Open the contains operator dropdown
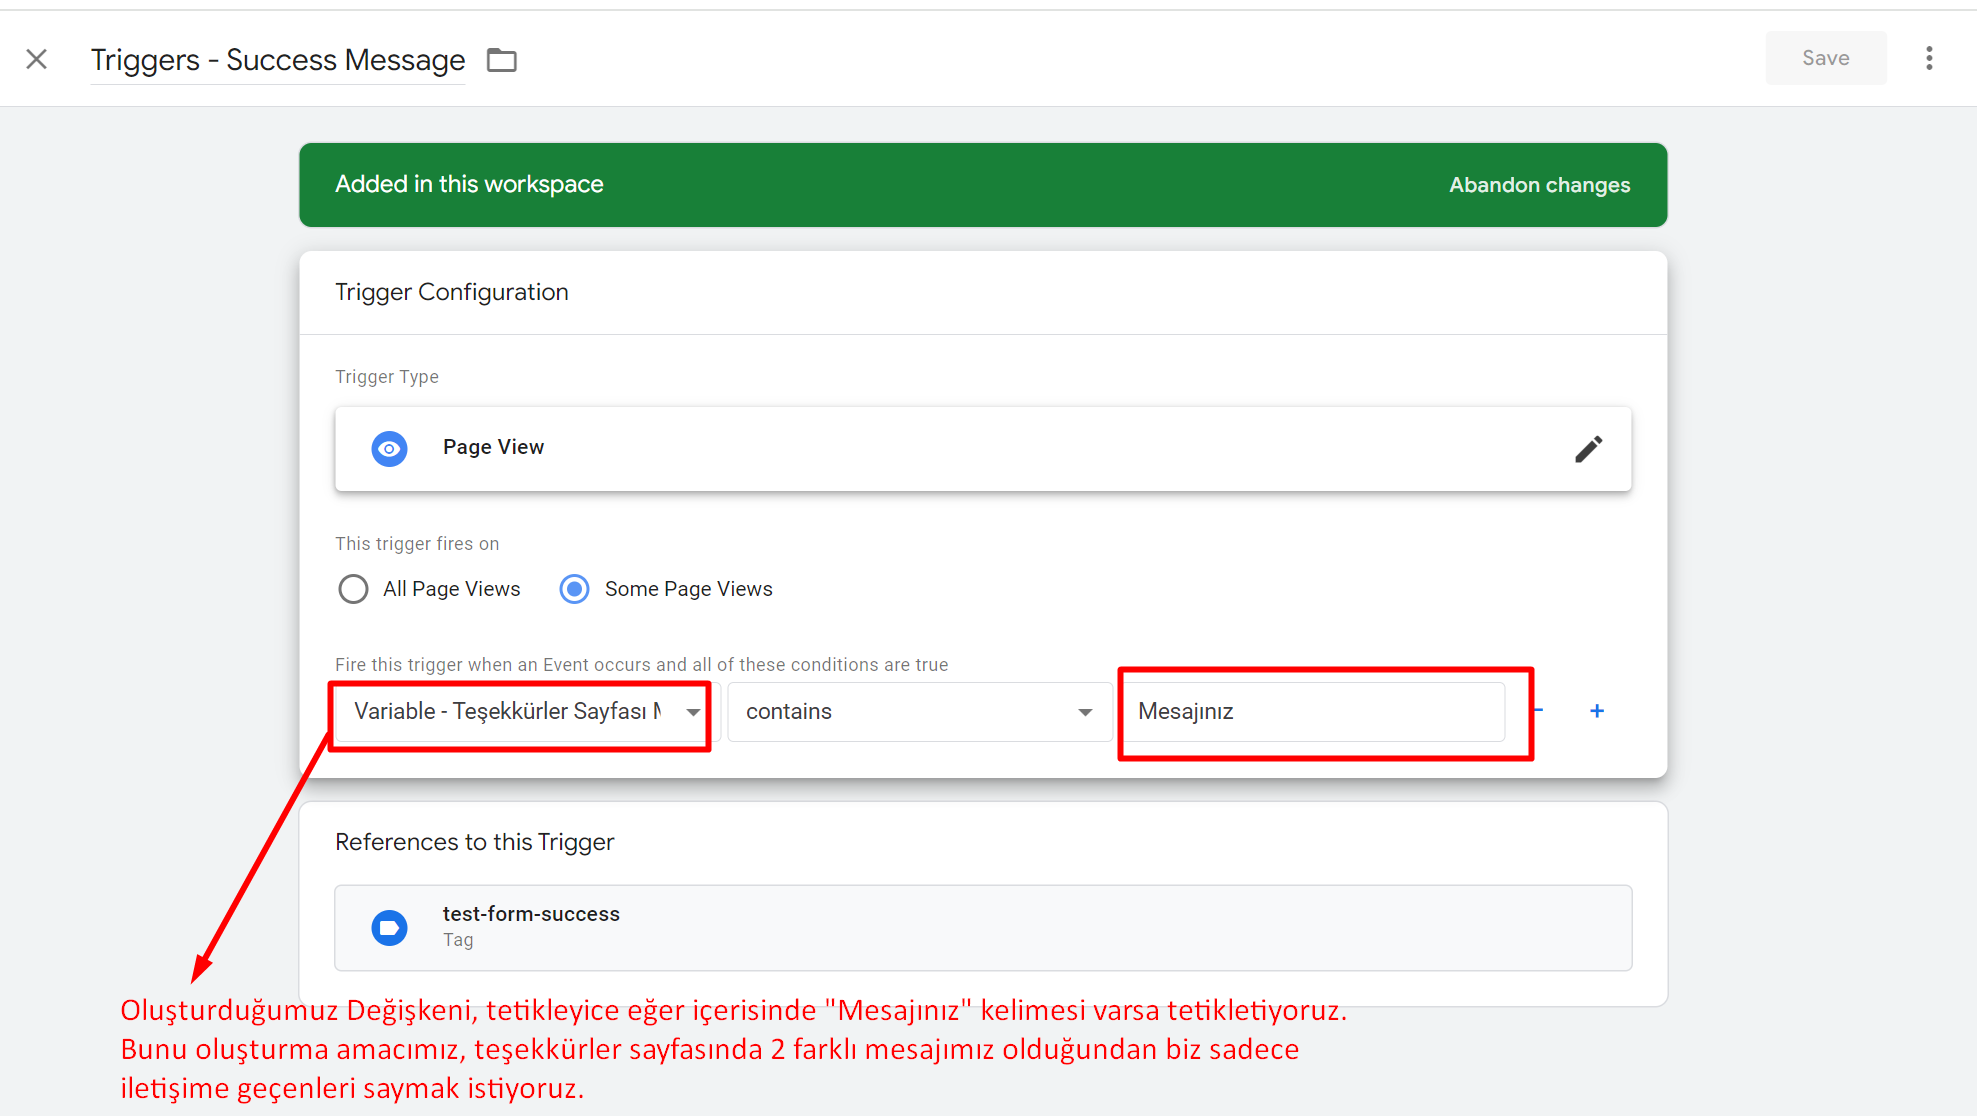Image resolution: width=1977 pixels, height=1116 pixels. point(900,712)
